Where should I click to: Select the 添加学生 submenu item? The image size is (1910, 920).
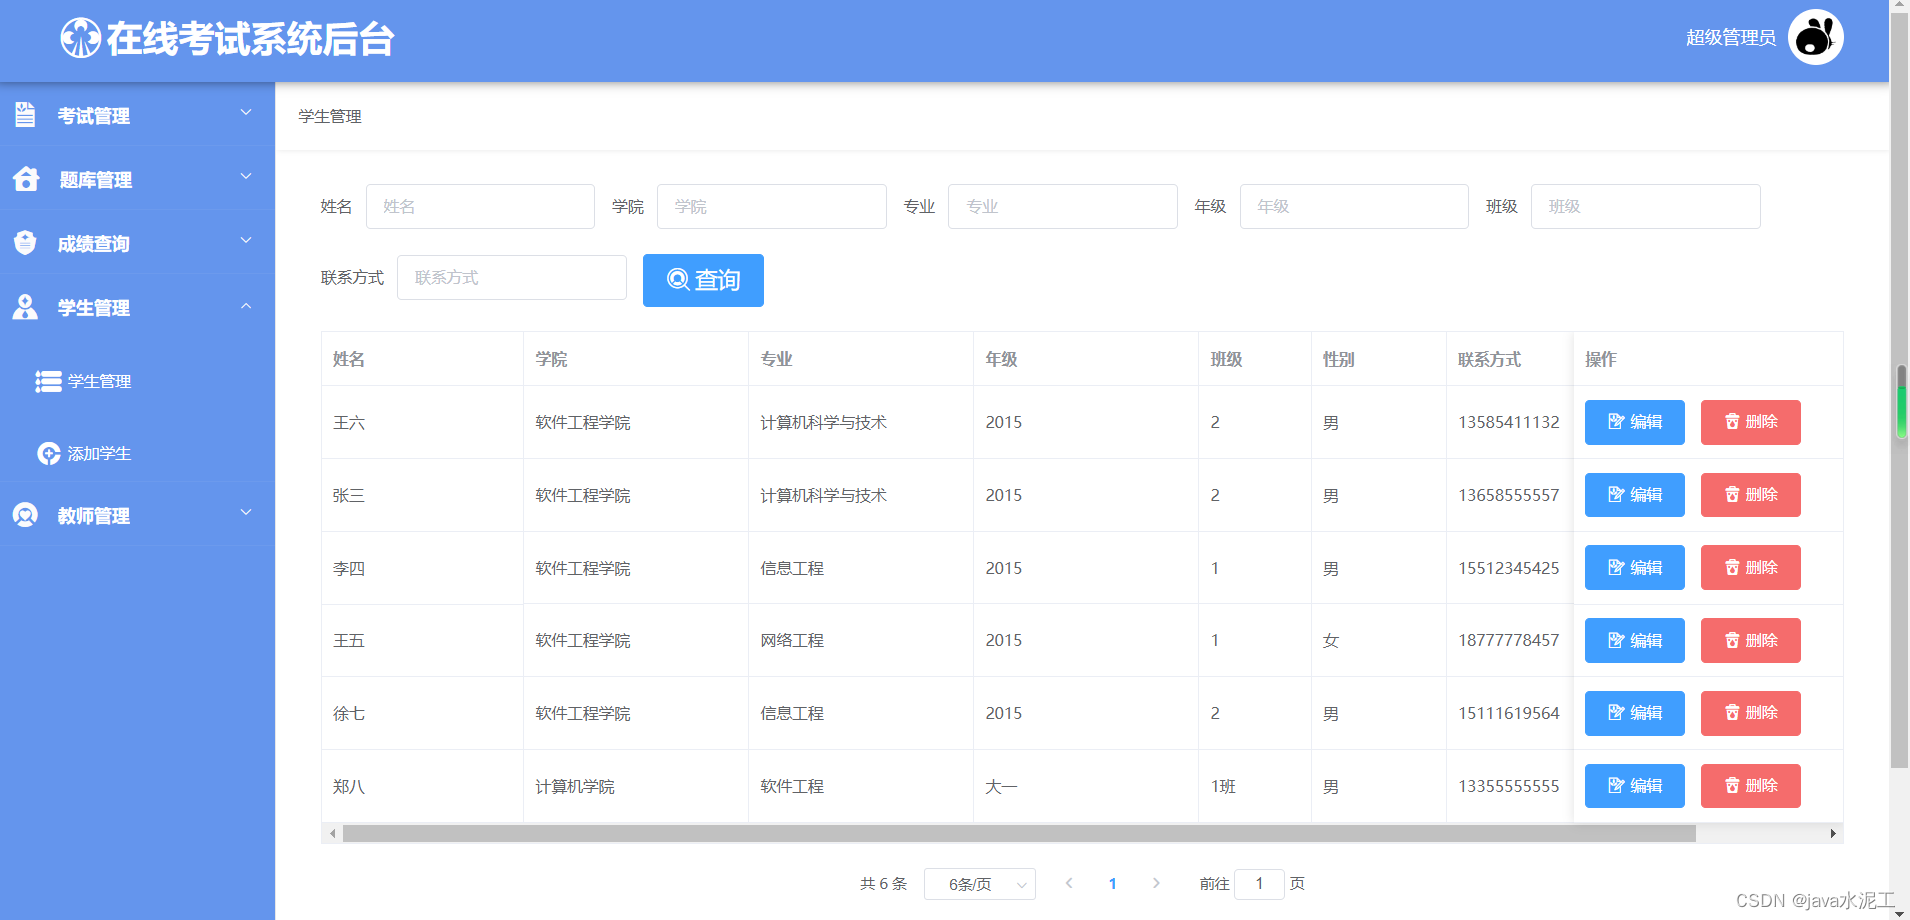coord(137,453)
